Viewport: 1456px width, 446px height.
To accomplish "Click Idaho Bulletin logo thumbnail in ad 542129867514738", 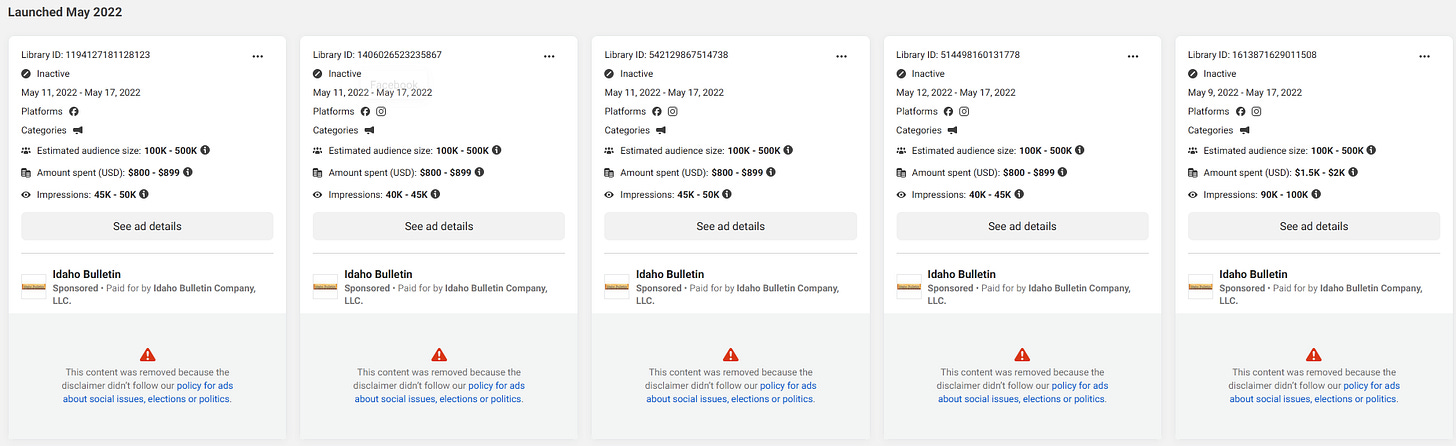I will pos(618,286).
